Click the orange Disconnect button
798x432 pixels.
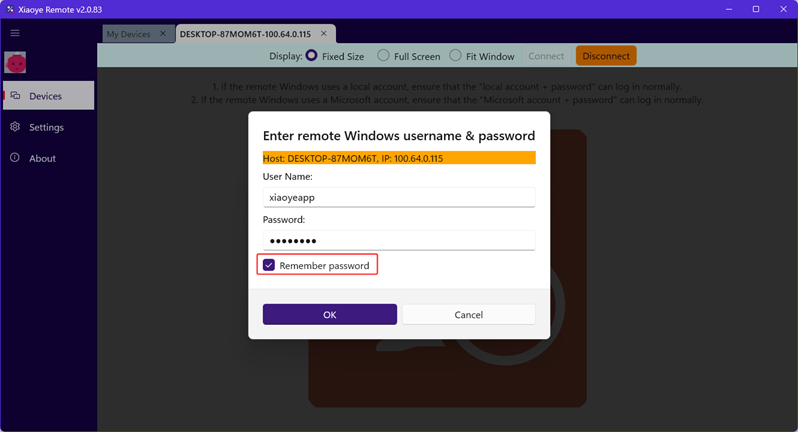(x=606, y=56)
